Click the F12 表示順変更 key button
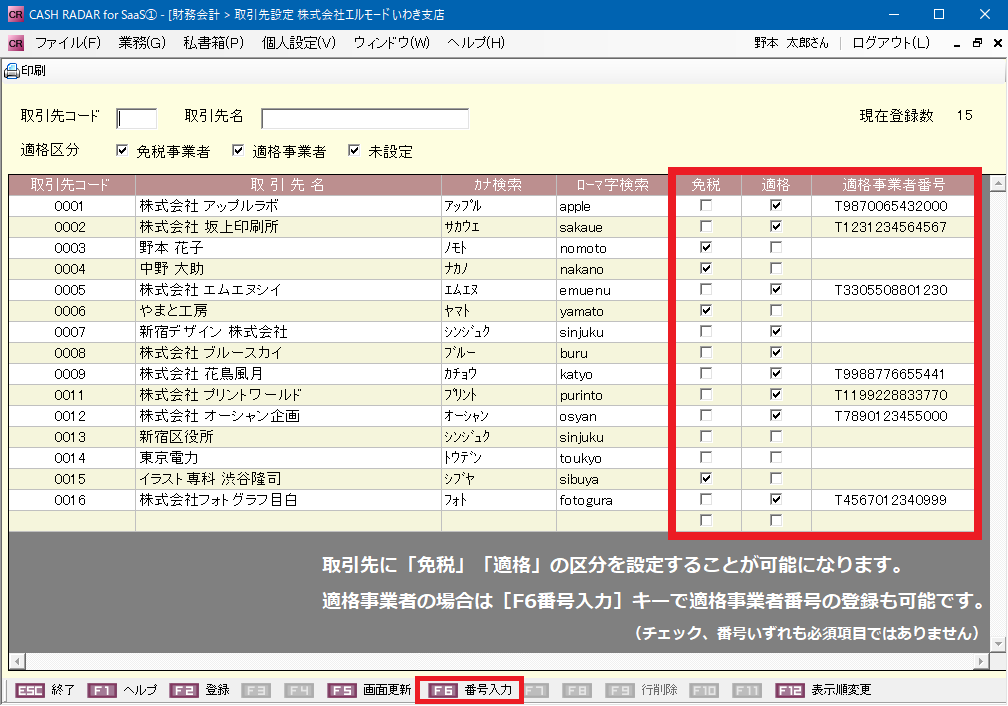This screenshot has height=706, width=1008. [x=823, y=690]
